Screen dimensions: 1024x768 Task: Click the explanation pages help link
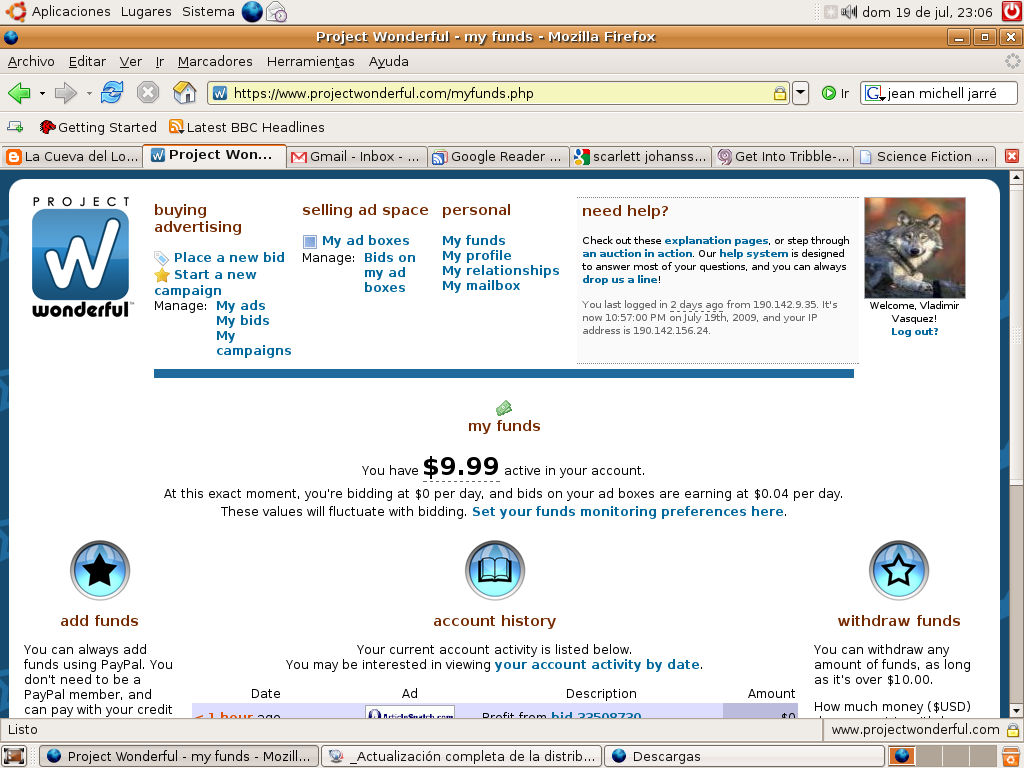(x=716, y=240)
